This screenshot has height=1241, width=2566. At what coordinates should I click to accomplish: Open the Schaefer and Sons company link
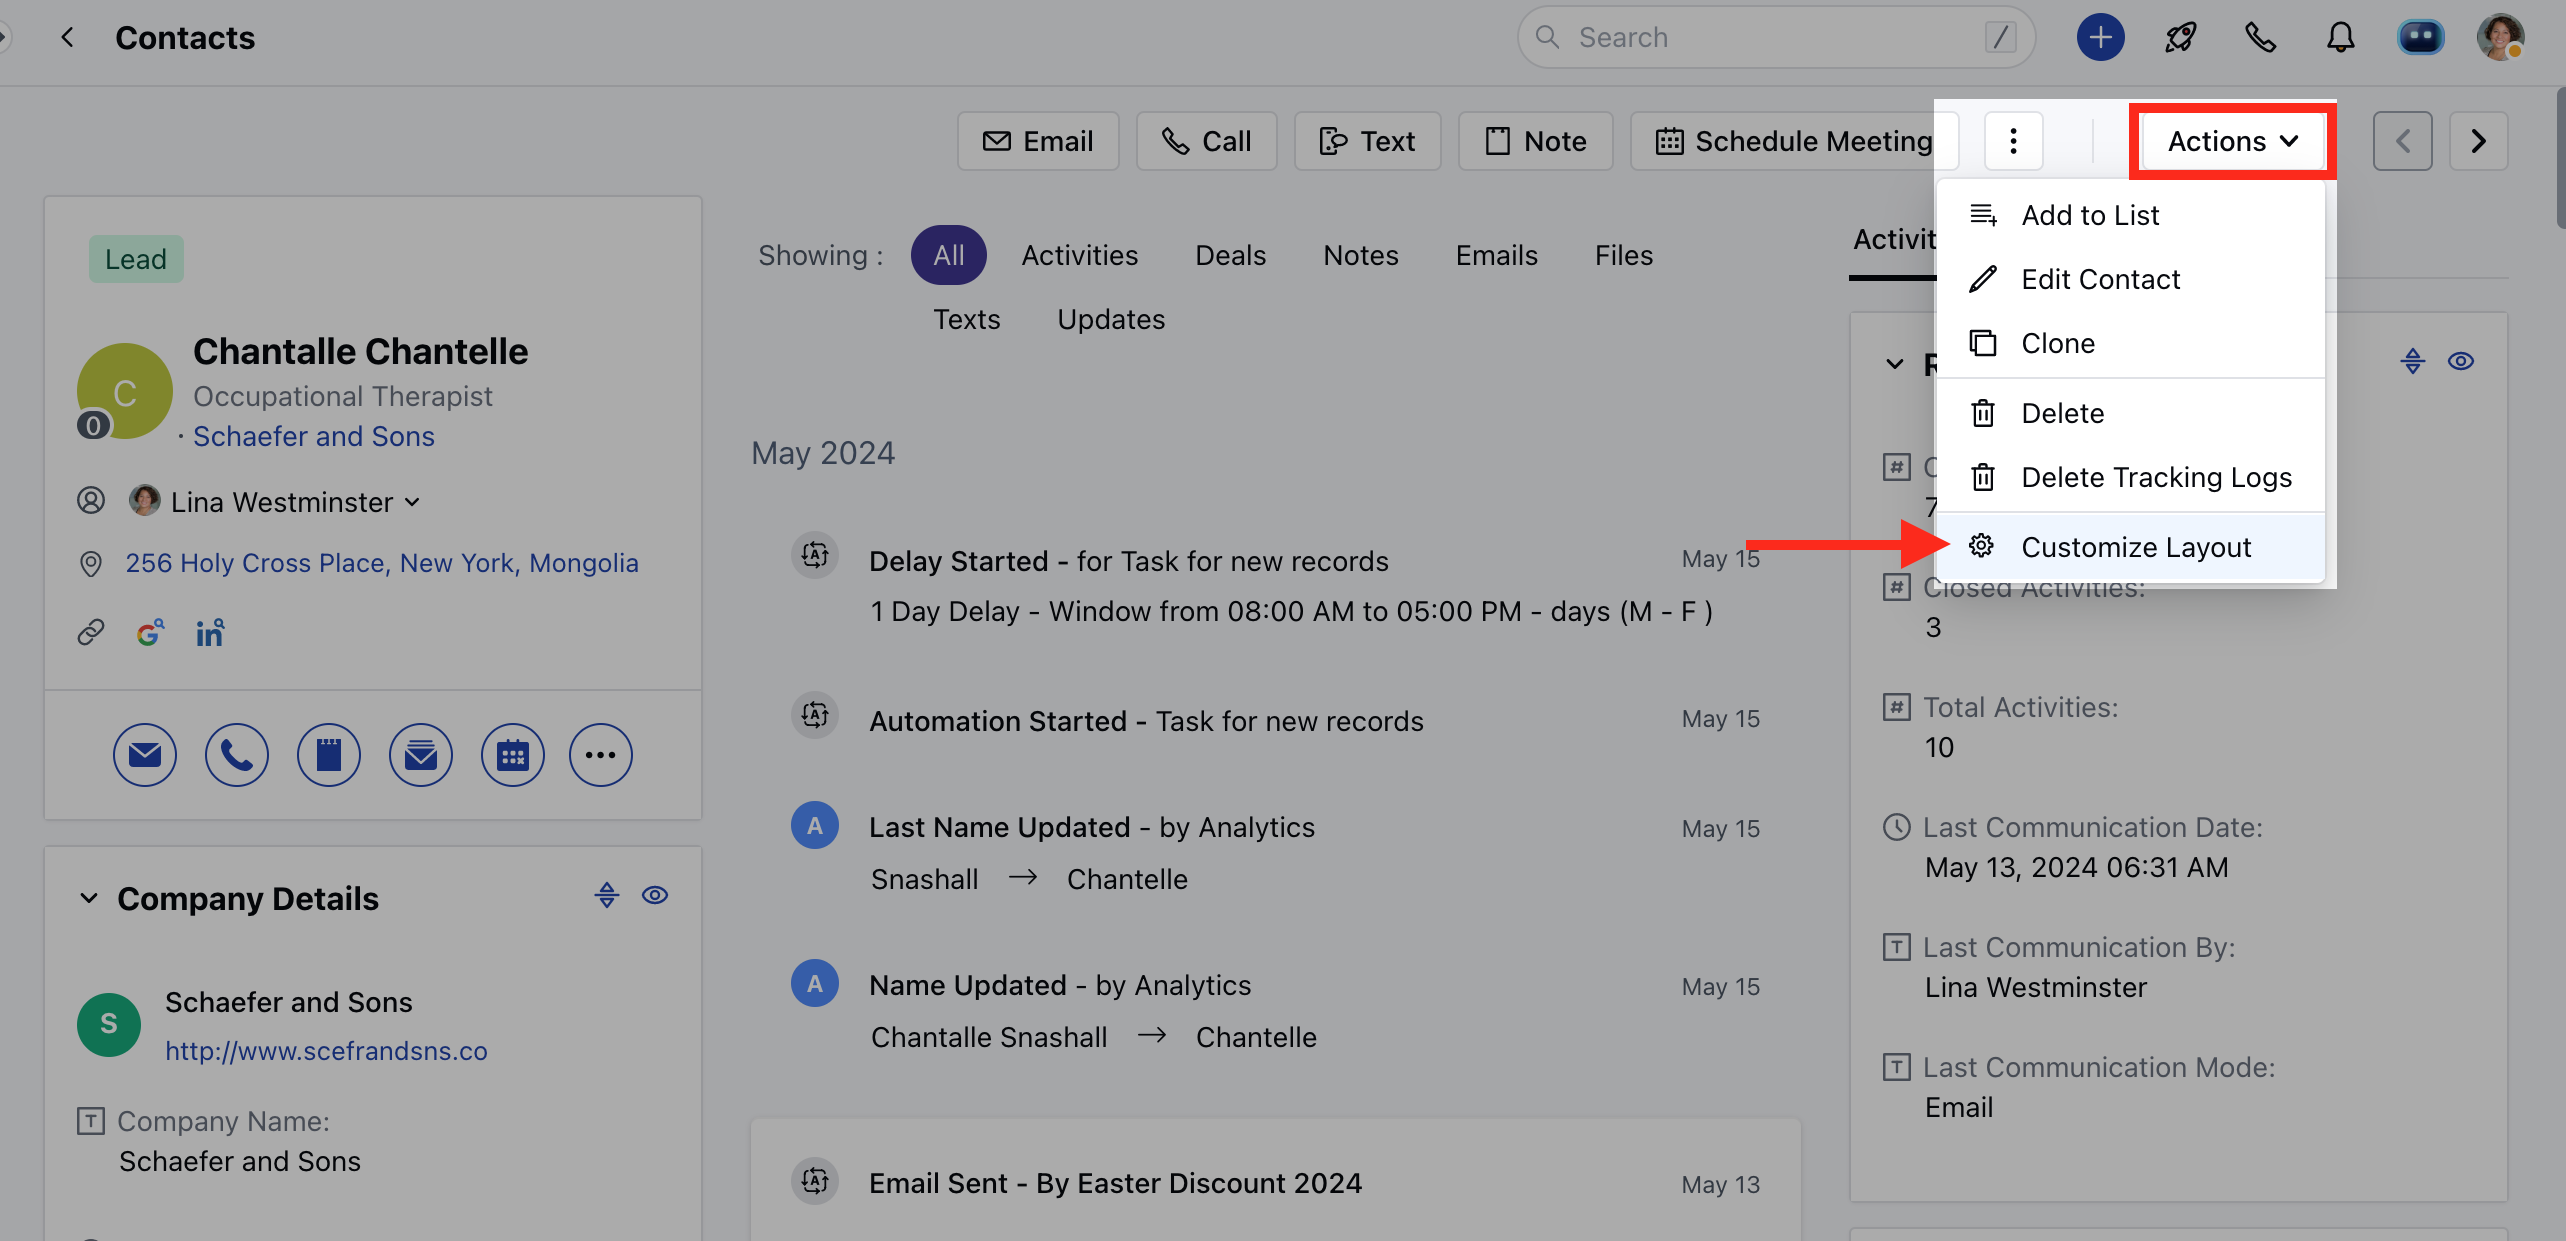pyautogui.click(x=313, y=436)
